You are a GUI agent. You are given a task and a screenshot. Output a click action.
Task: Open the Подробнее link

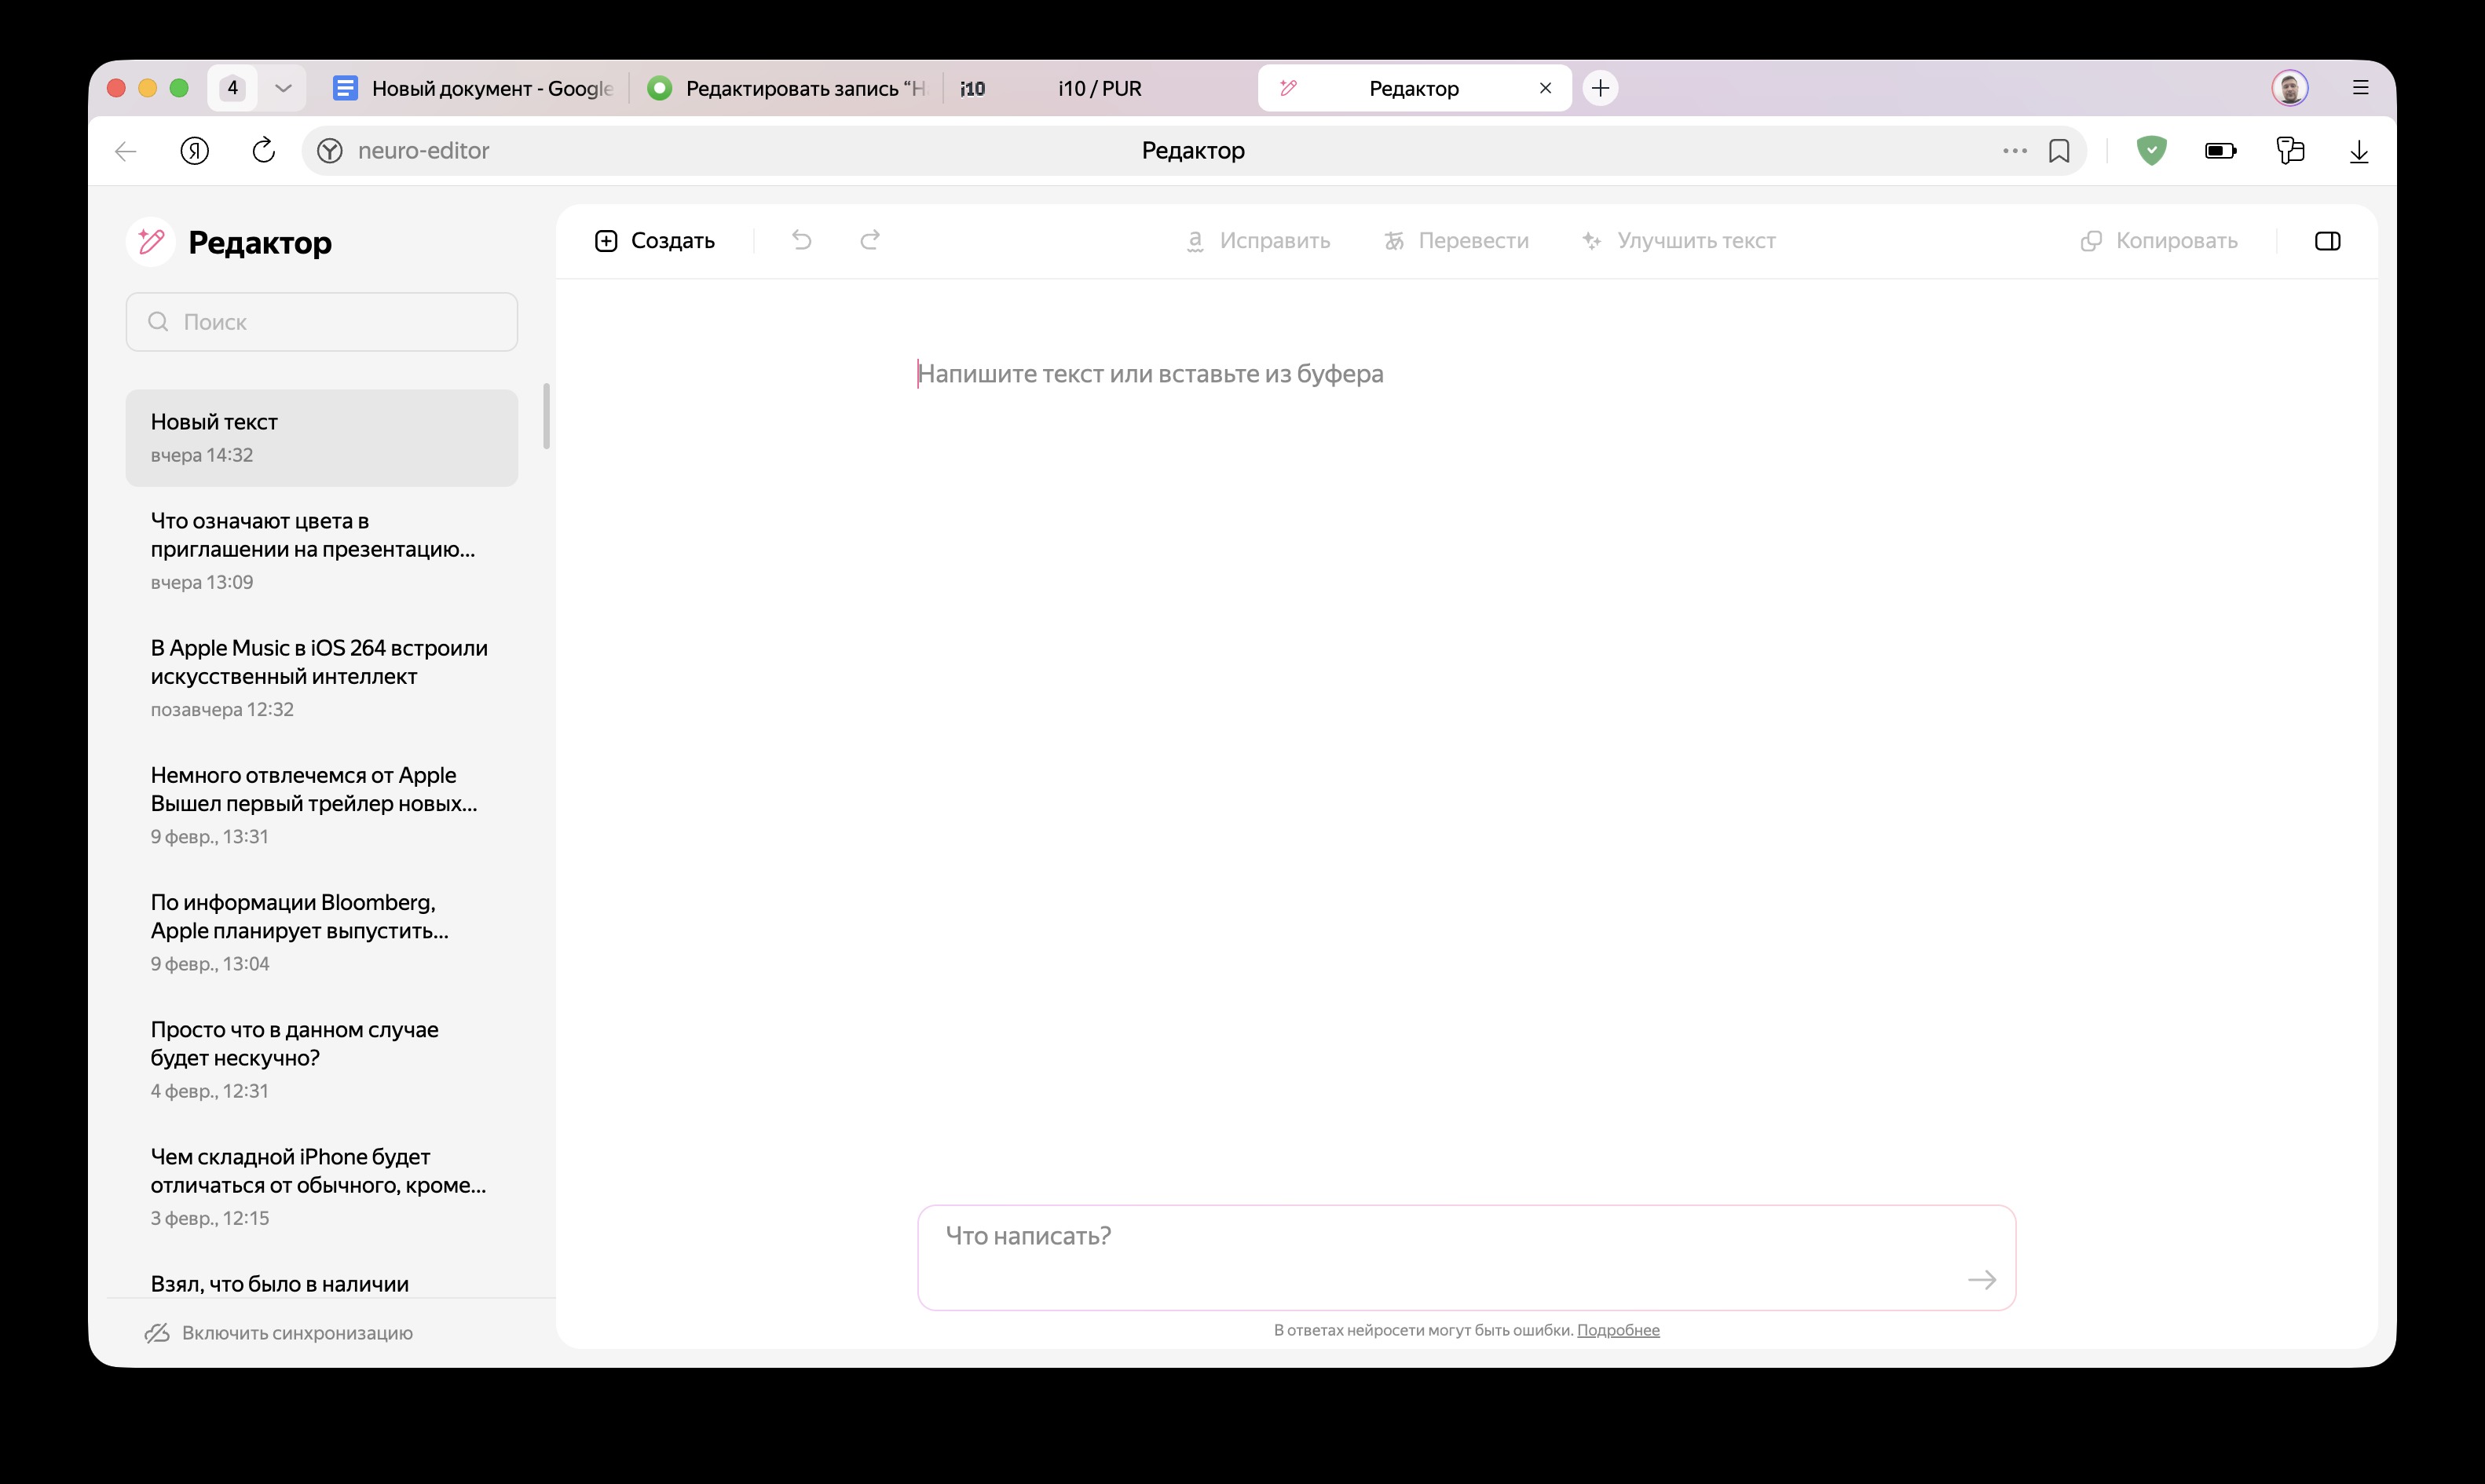point(1618,1330)
